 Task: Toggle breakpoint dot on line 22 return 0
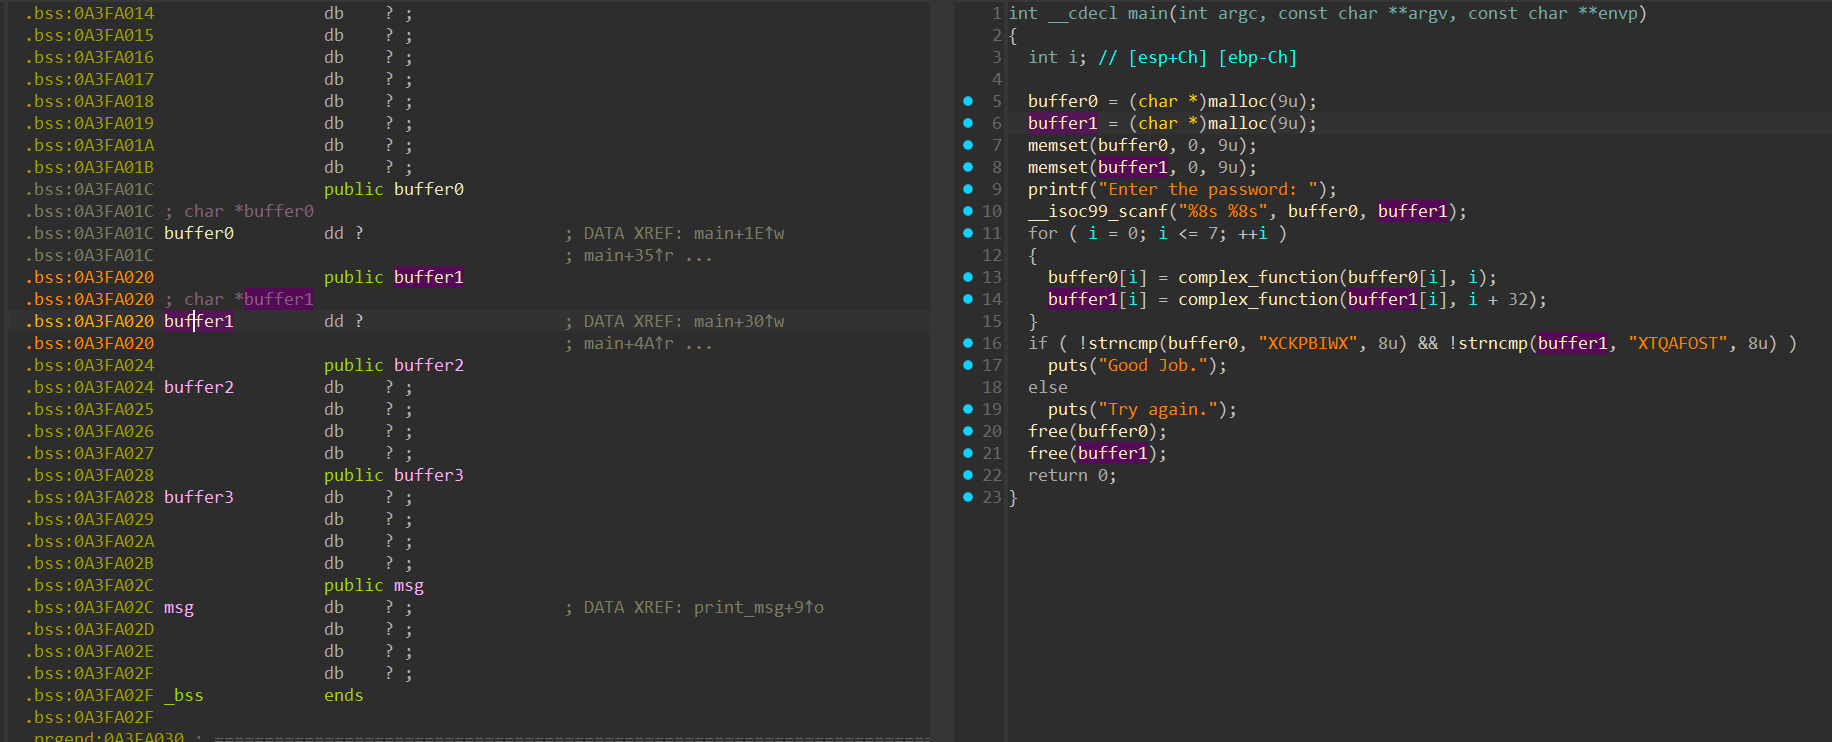pyautogui.click(x=968, y=475)
